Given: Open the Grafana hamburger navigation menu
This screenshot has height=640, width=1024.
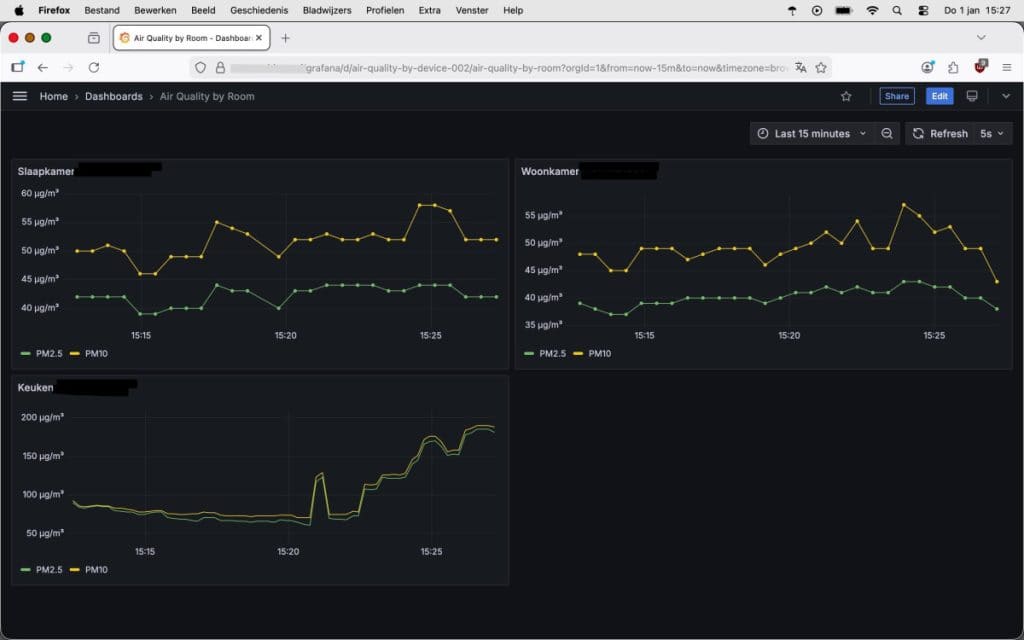Looking at the screenshot, I should (x=20, y=96).
